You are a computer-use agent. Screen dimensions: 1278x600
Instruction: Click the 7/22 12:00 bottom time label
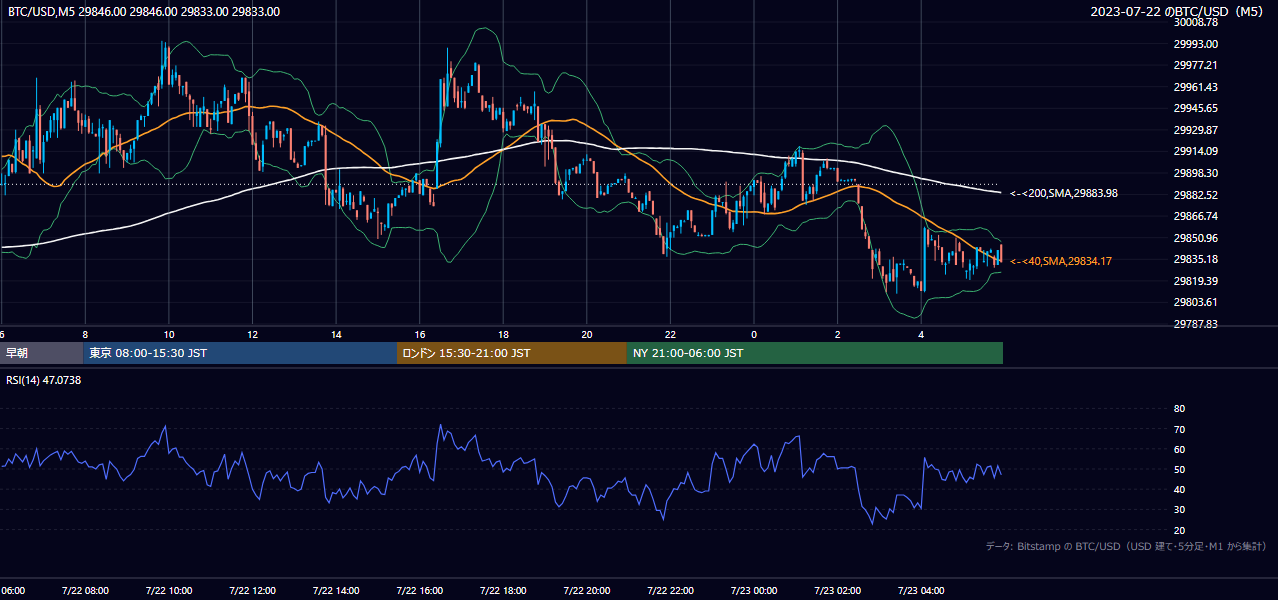[x=252, y=590]
